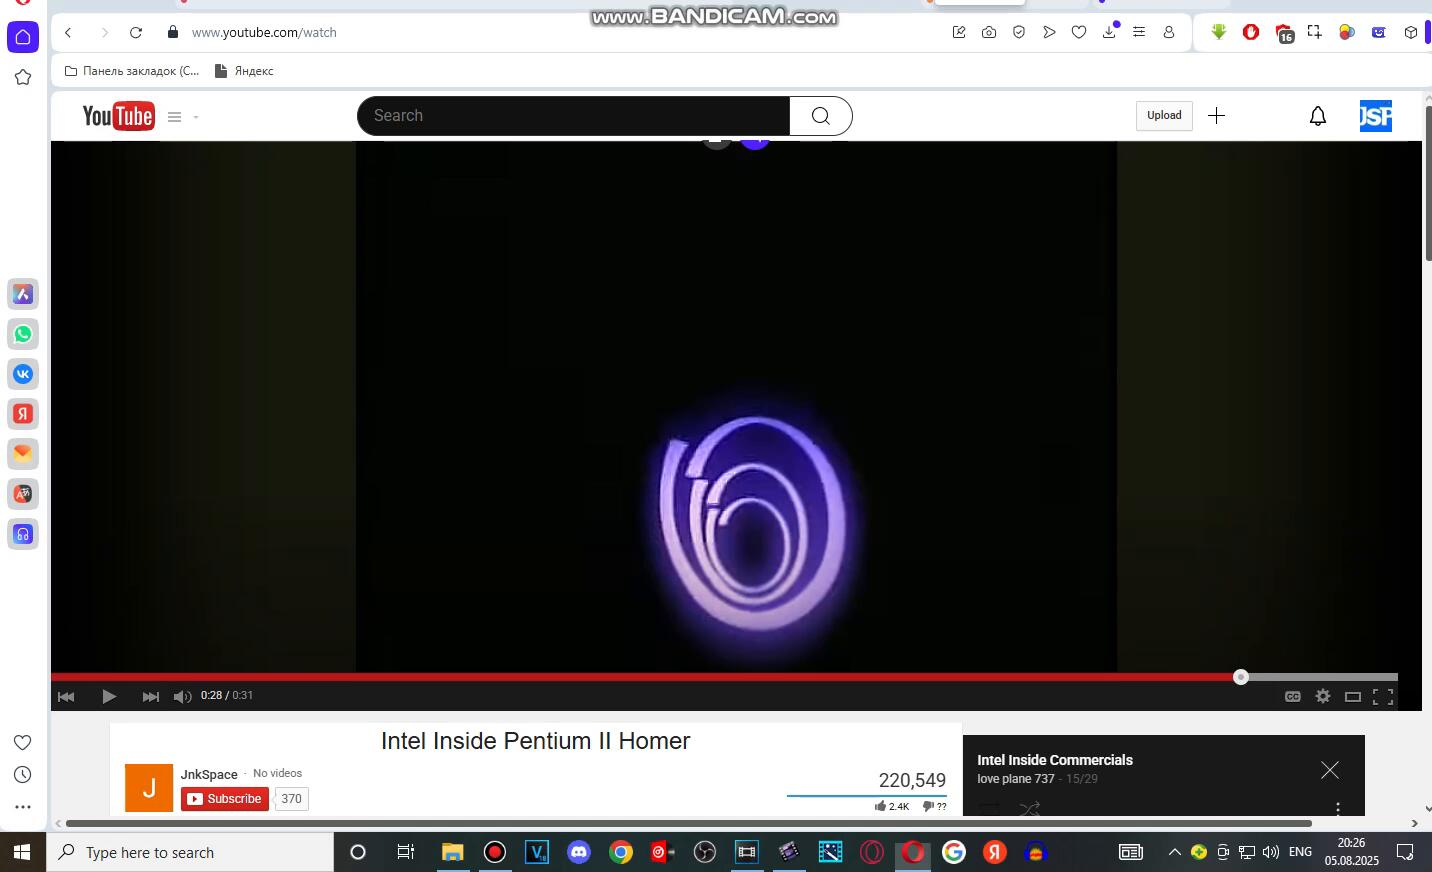Show hidden system tray icons
Viewport: 1432px width, 872px height.
point(1174,852)
